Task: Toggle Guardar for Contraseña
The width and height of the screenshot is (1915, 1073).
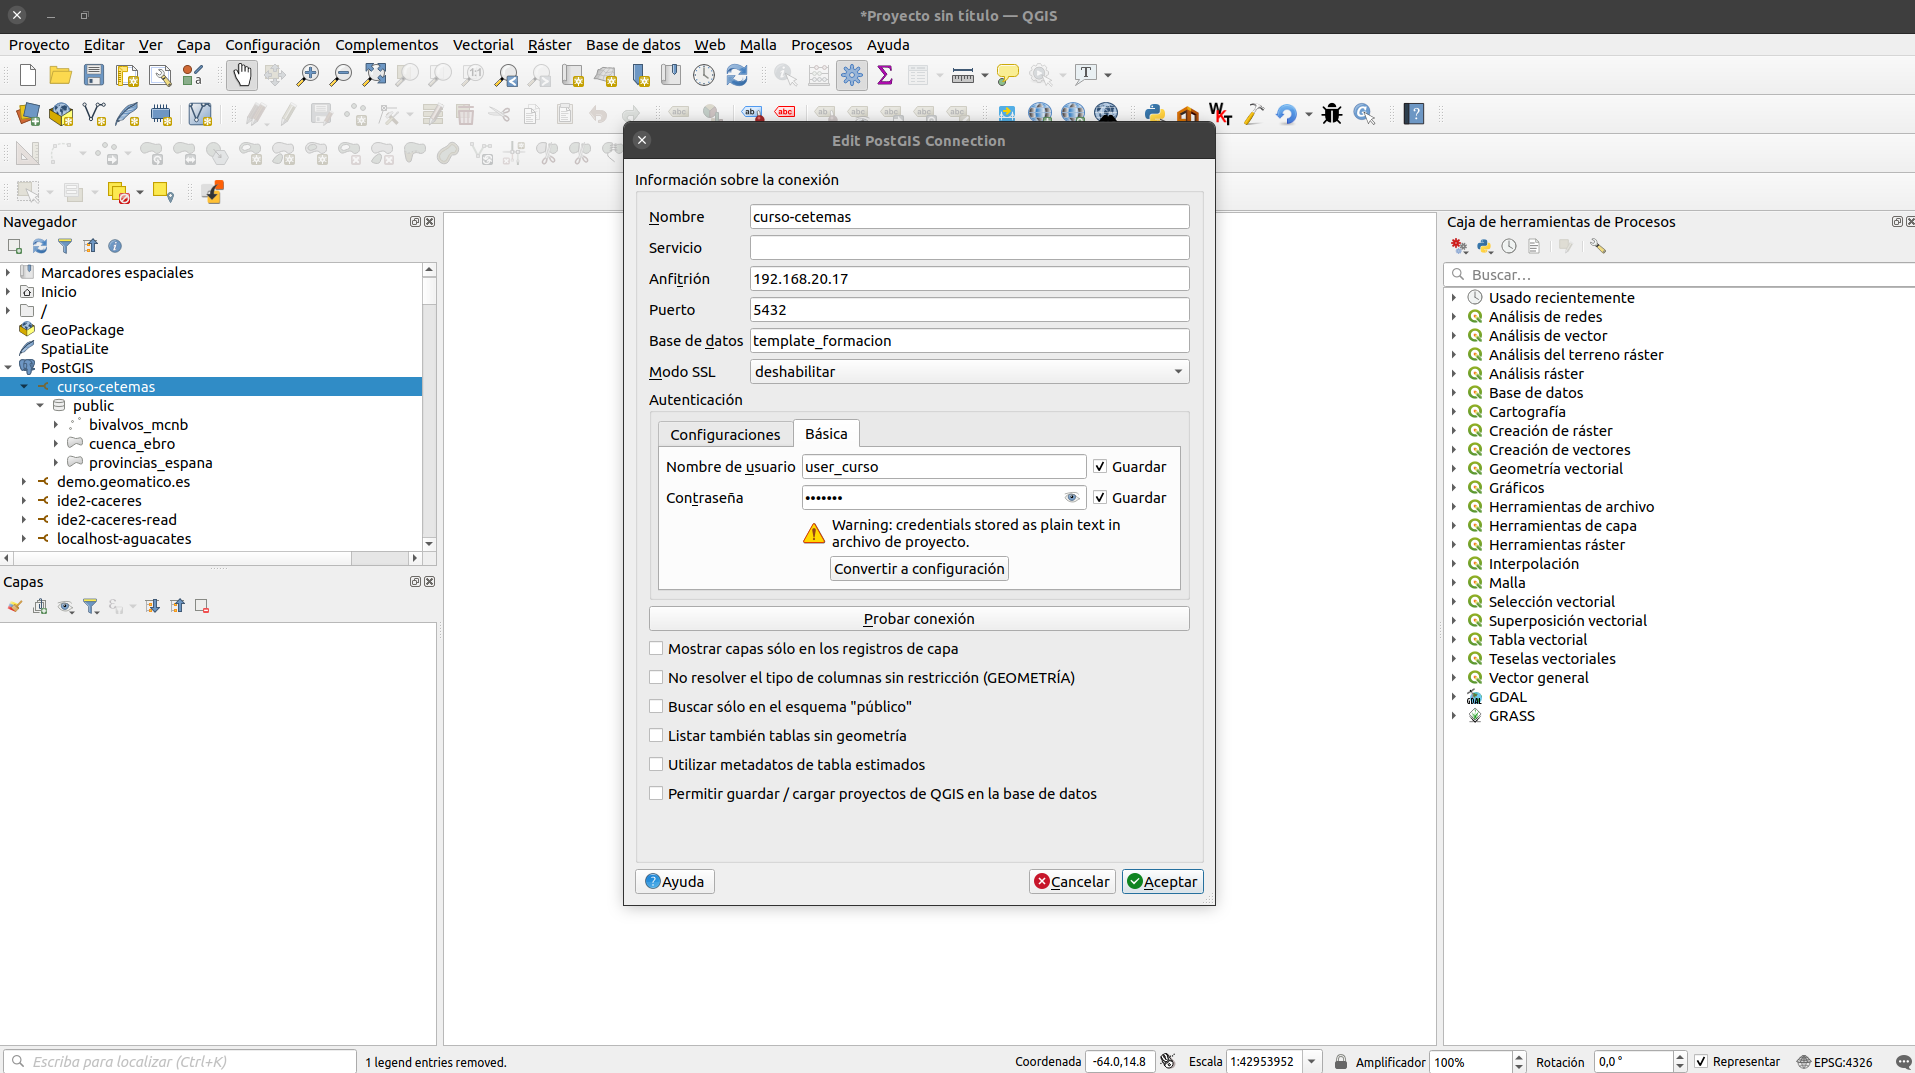Action: (x=1100, y=498)
